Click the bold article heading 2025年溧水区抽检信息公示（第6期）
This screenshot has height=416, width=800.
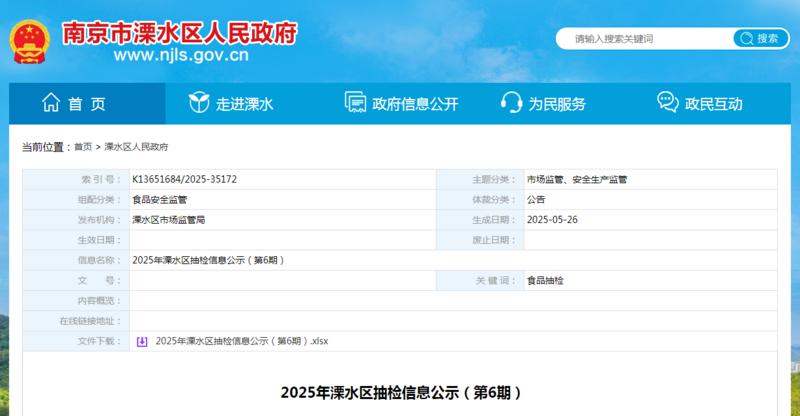point(401,393)
